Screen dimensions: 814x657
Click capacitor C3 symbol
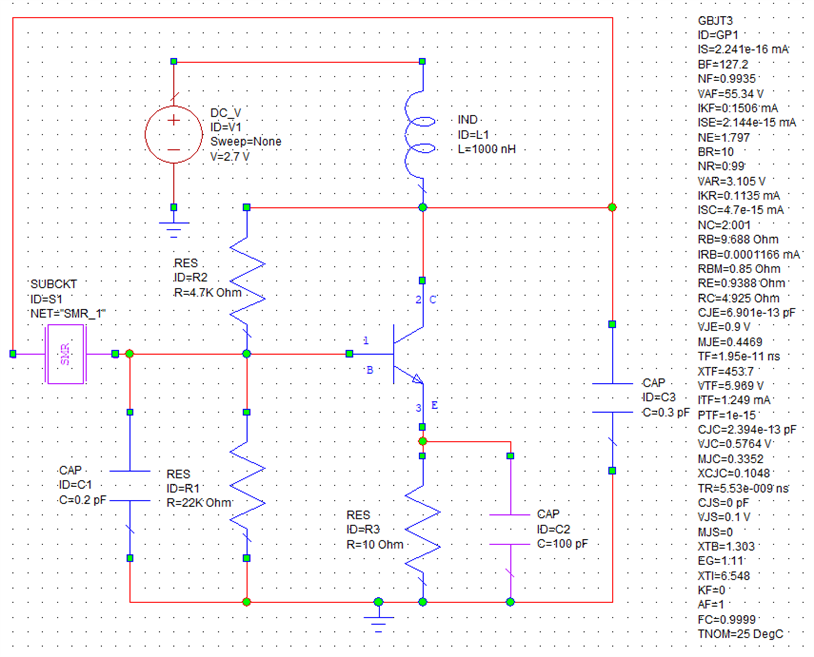pos(612,398)
